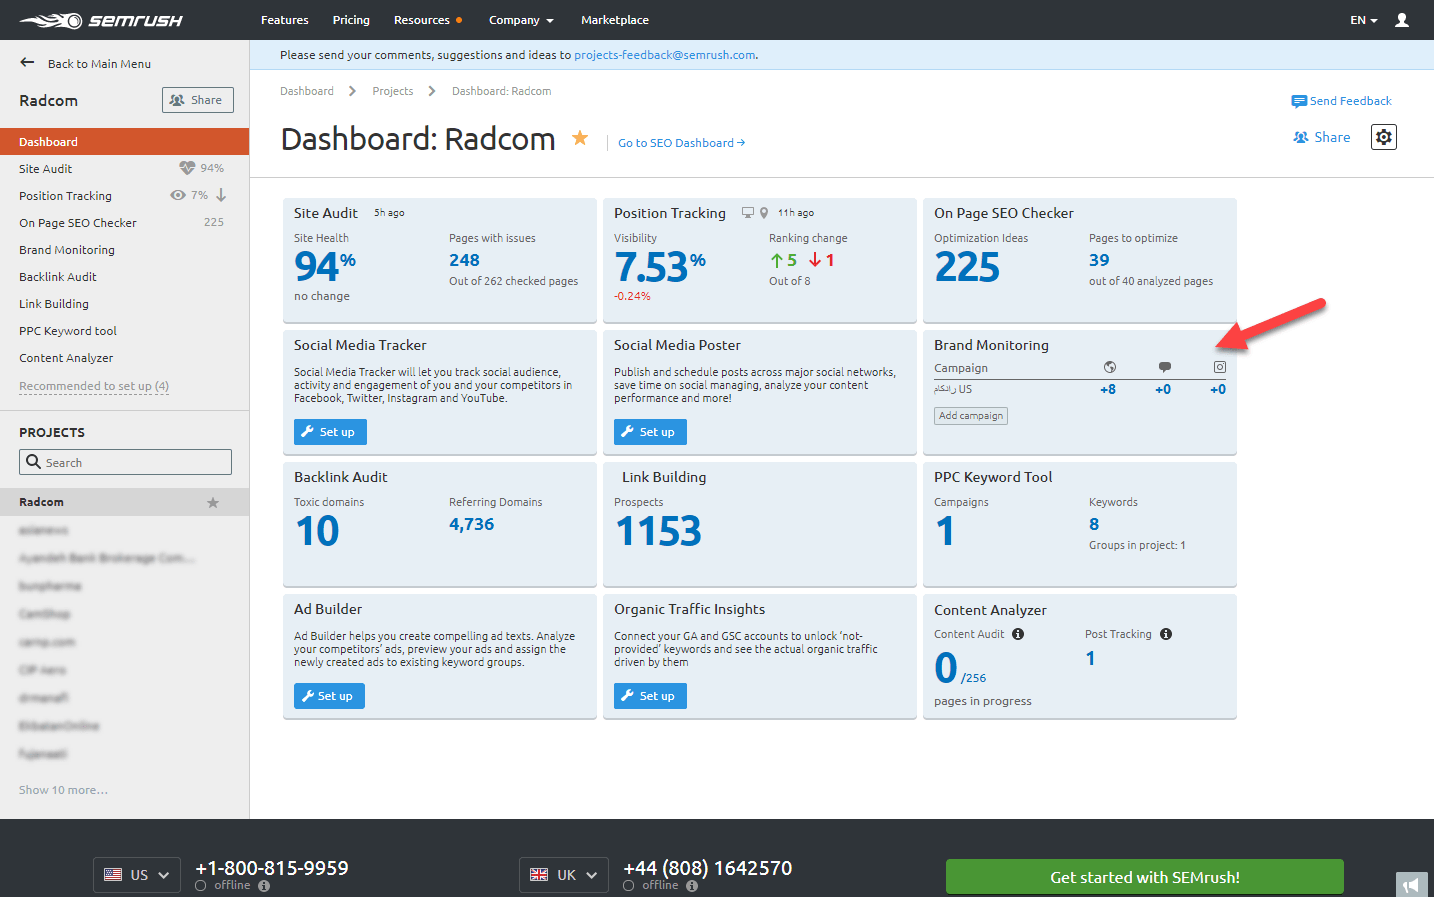
Task: Click the Content Audit info icon
Action: pos(1018,634)
